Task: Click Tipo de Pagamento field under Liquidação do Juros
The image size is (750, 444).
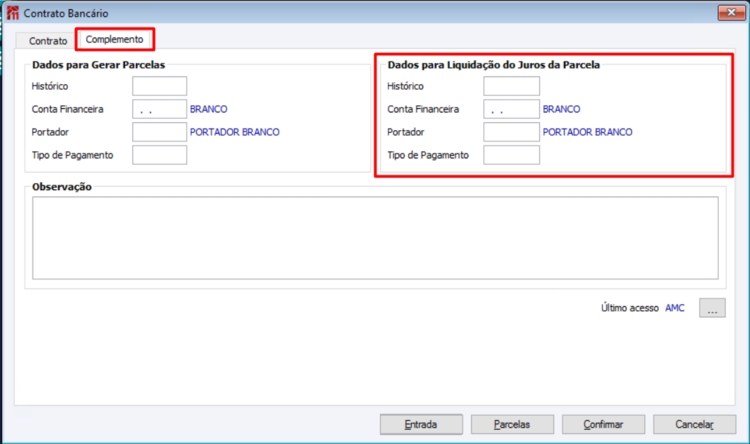Action: [511, 155]
